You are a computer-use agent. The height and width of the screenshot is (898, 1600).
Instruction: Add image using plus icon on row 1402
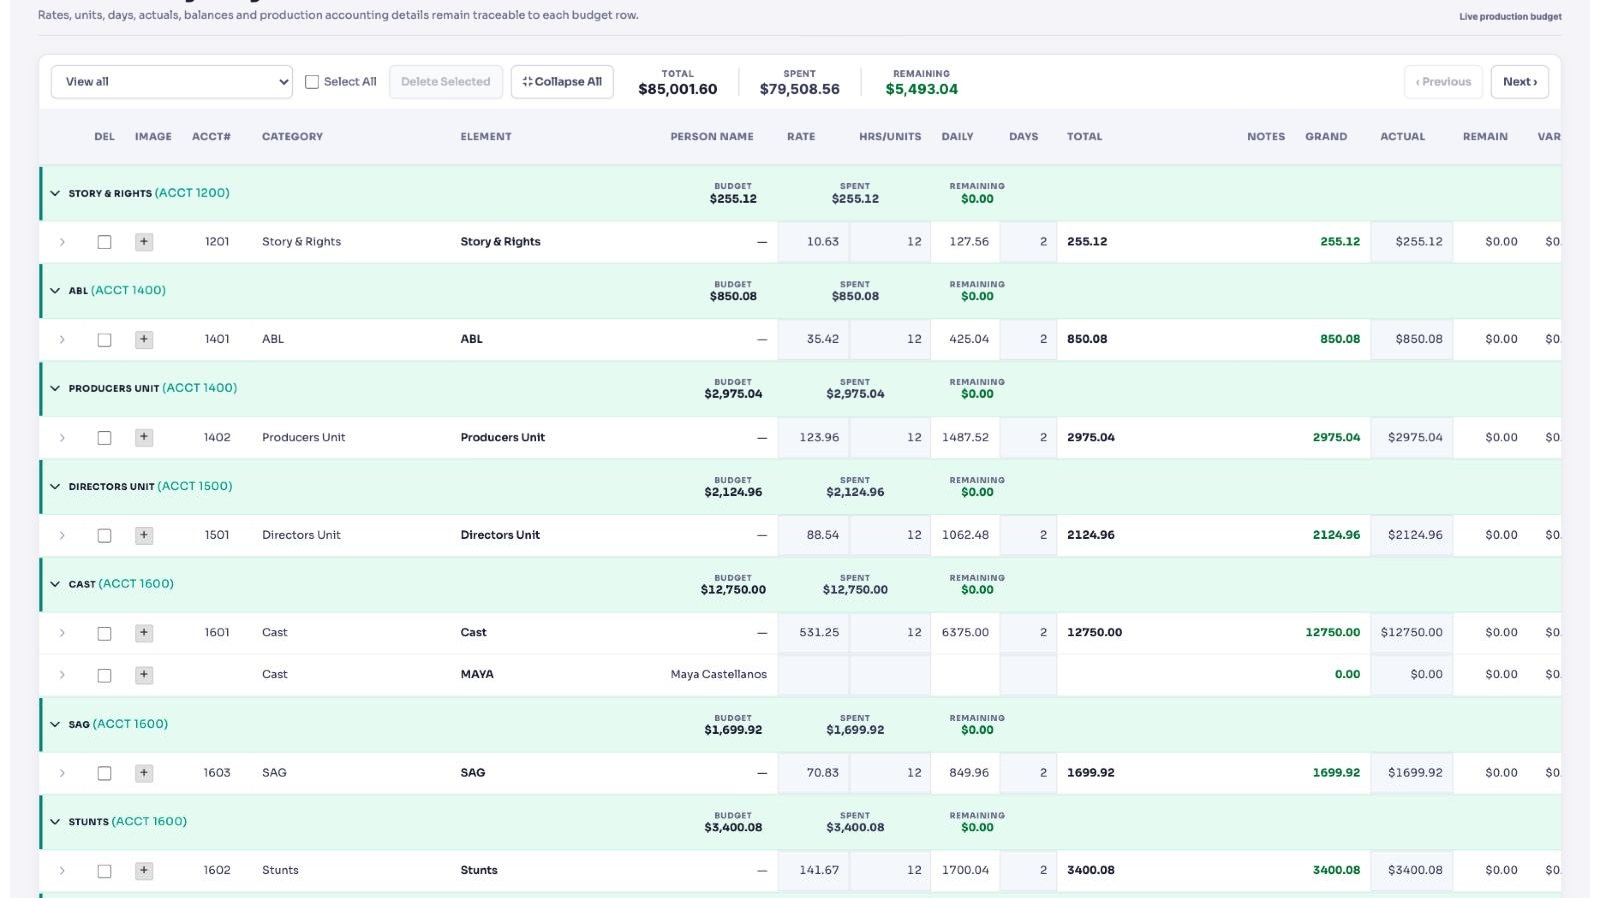coord(144,438)
